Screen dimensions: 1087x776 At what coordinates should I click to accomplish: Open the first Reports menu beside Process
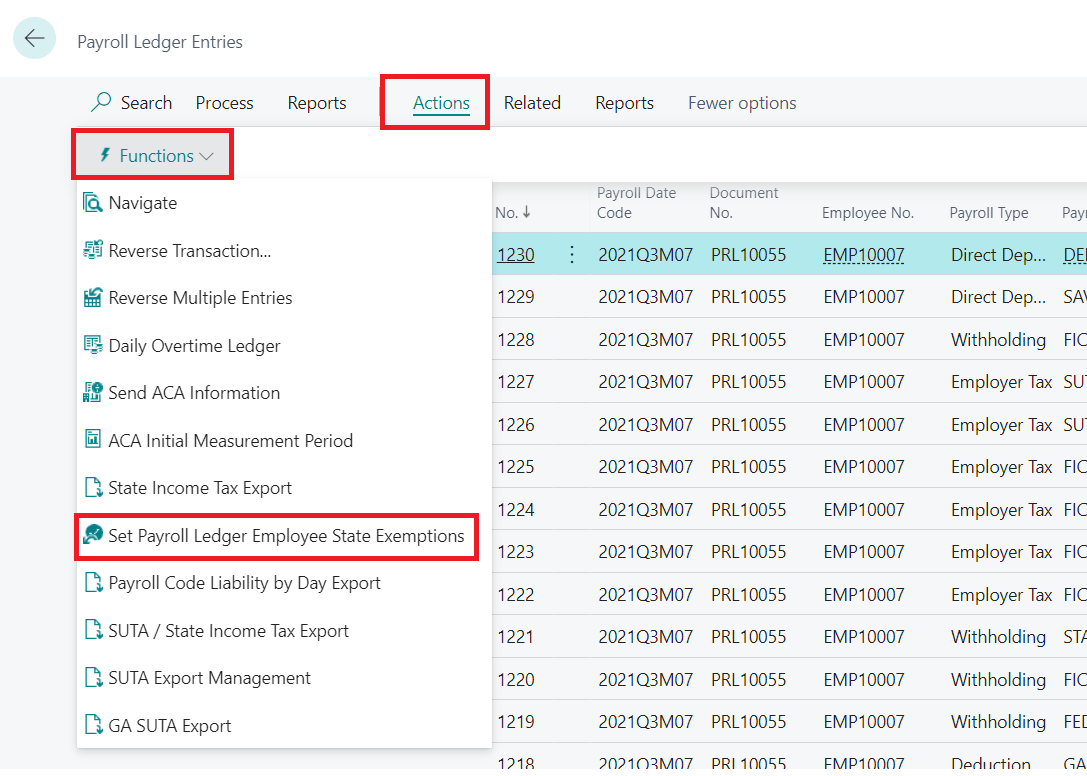pyautogui.click(x=317, y=103)
